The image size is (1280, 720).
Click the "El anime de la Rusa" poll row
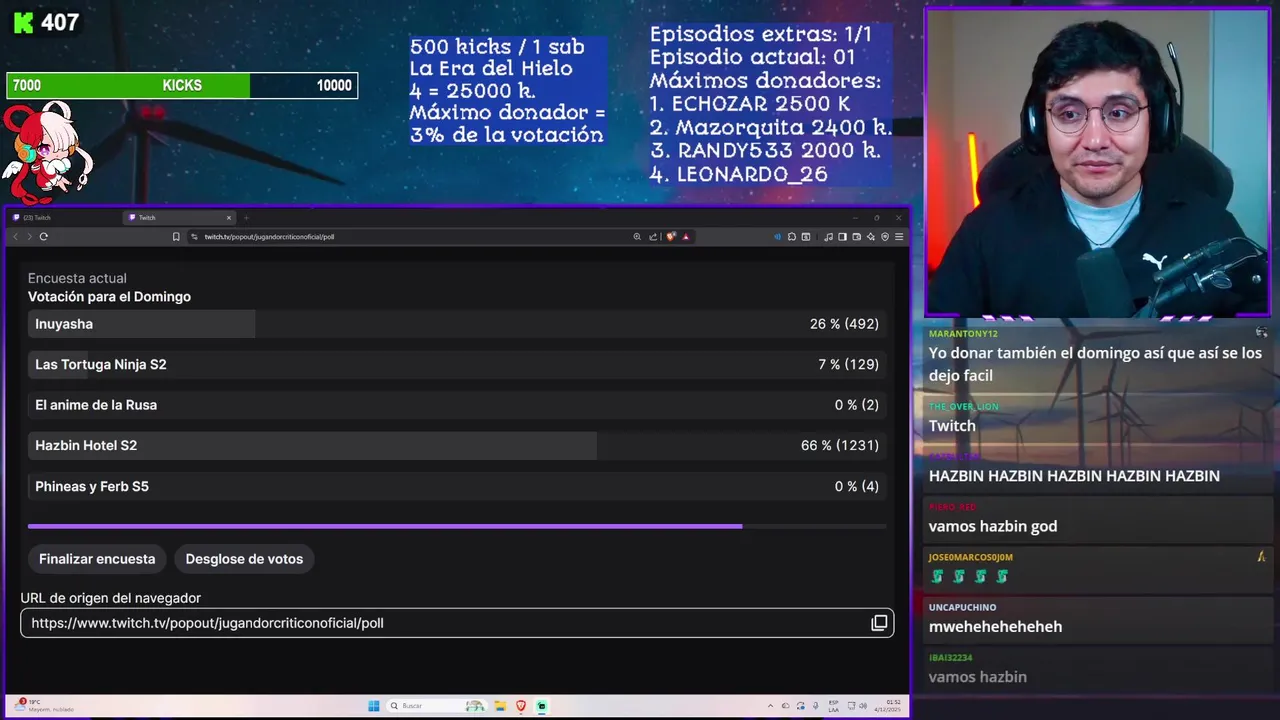(x=457, y=405)
